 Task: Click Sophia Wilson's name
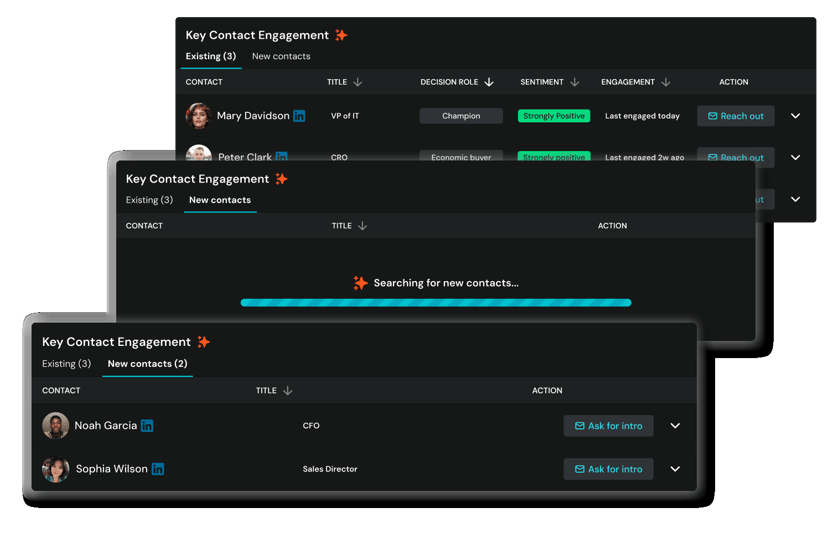pyautogui.click(x=112, y=469)
